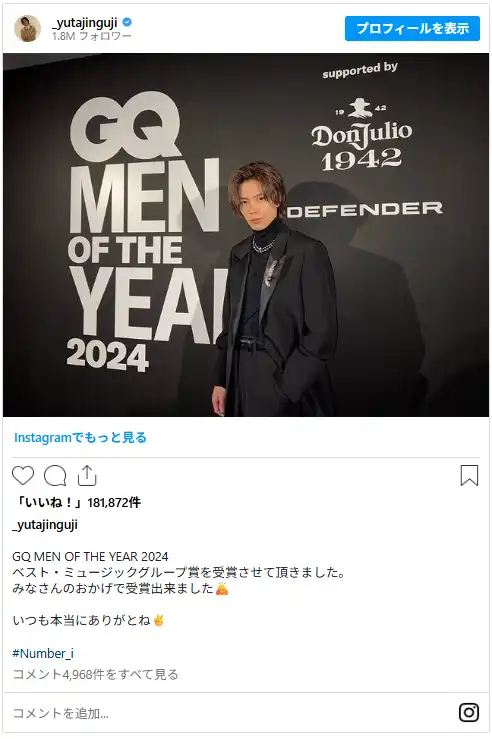View all comments via コメント4,968件をすべて見る
This screenshot has width=492, height=739.
[95, 674]
